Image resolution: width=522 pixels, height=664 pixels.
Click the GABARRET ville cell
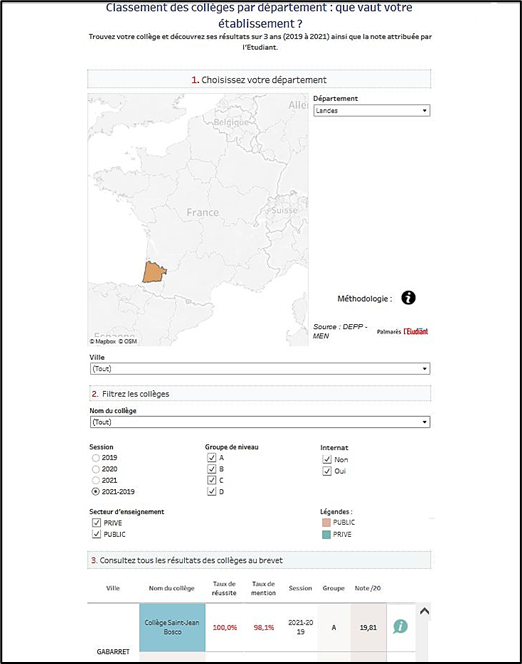tap(113, 651)
